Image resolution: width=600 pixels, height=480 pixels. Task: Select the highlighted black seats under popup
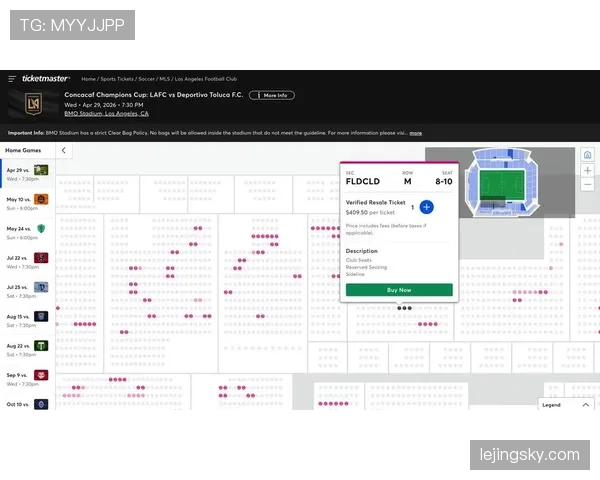click(x=404, y=308)
